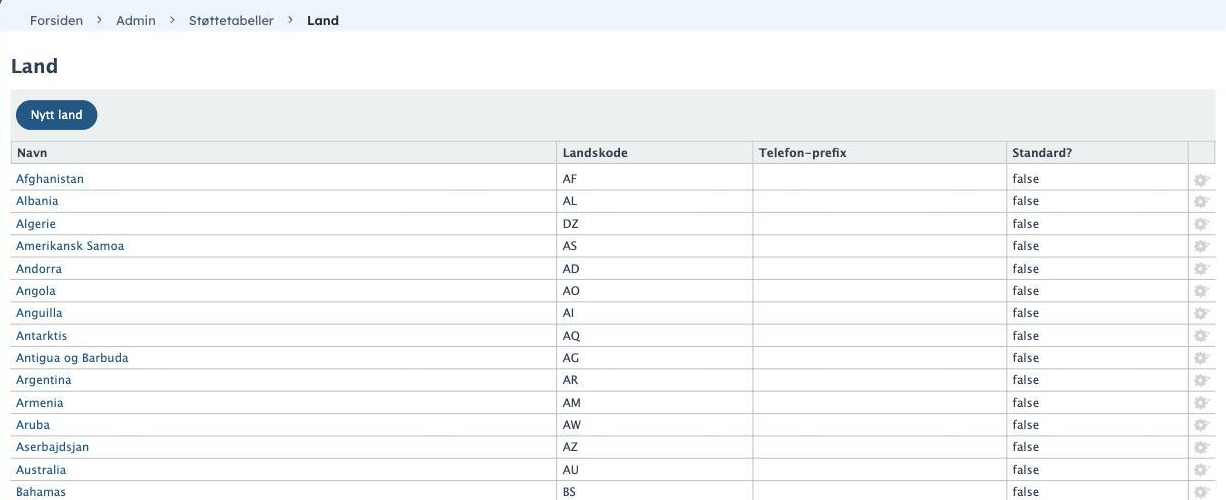This screenshot has width=1226, height=500.
Task: Open the Angola country link
Action: (x=36, y=291)
